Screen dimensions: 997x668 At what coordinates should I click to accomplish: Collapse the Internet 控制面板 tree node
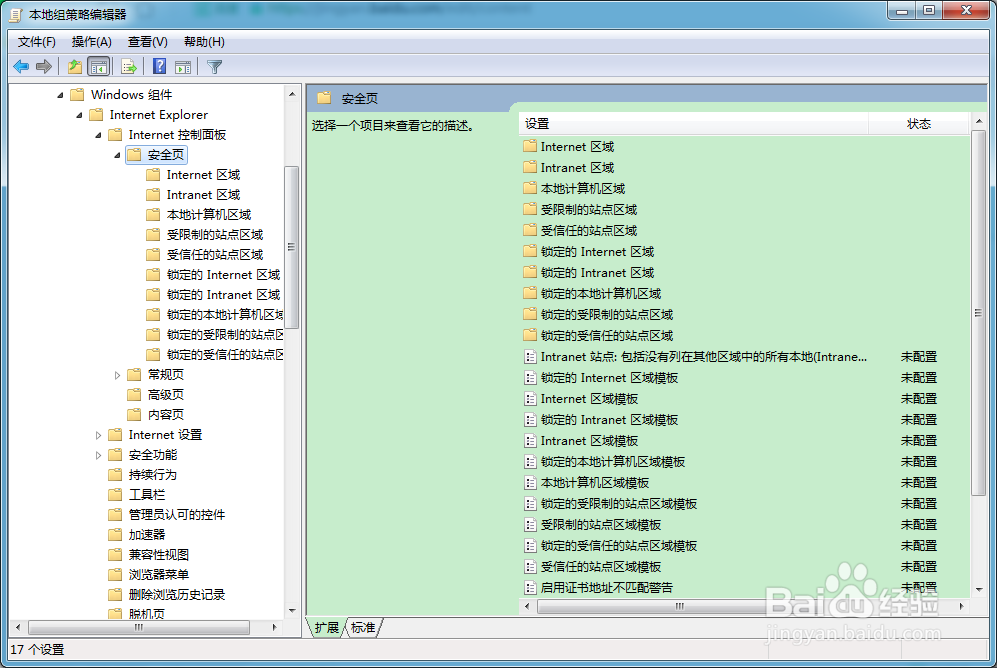point(99,135)
